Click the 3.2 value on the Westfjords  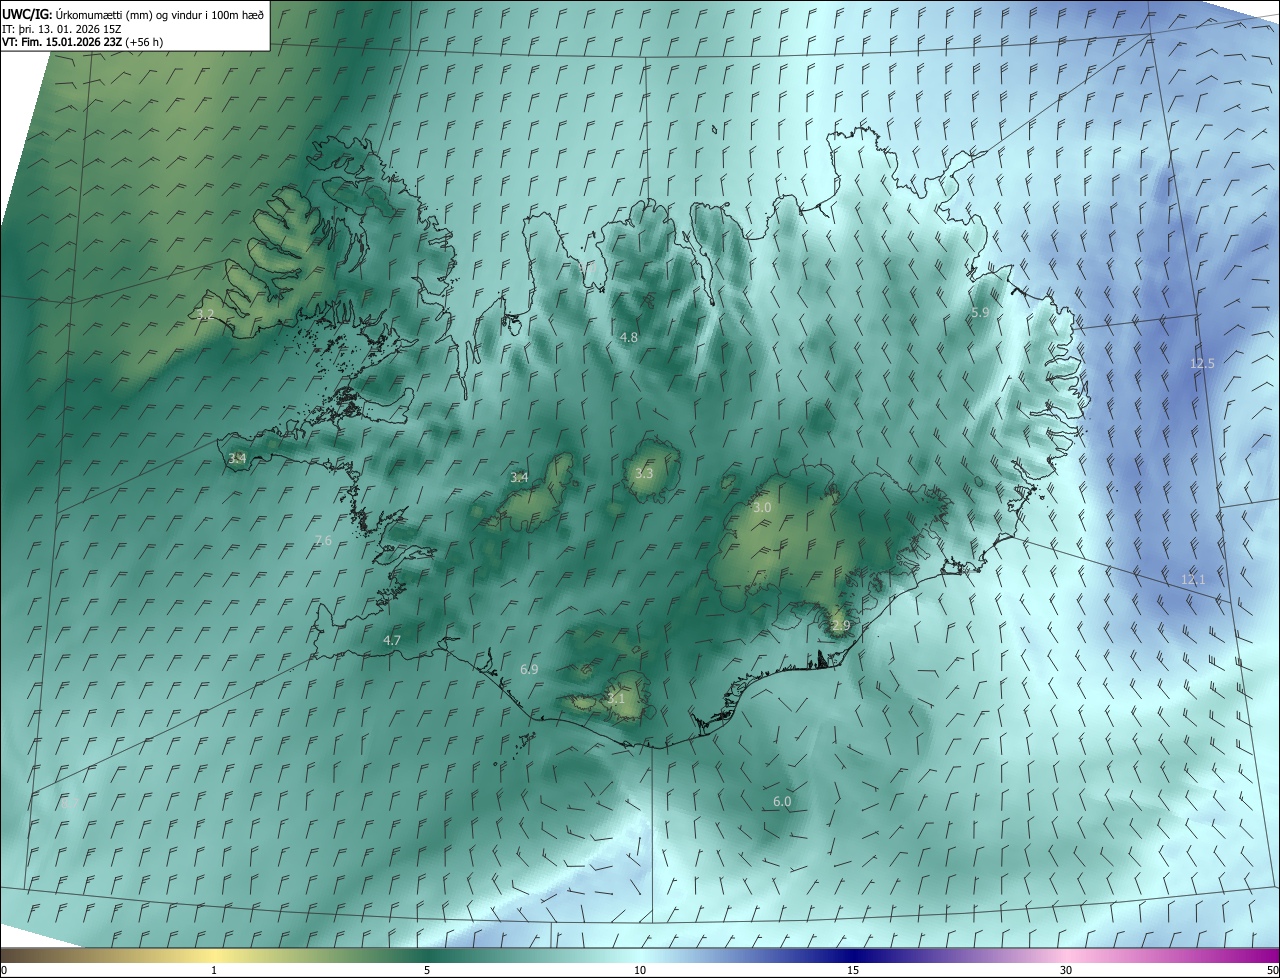tap(206, 315)
